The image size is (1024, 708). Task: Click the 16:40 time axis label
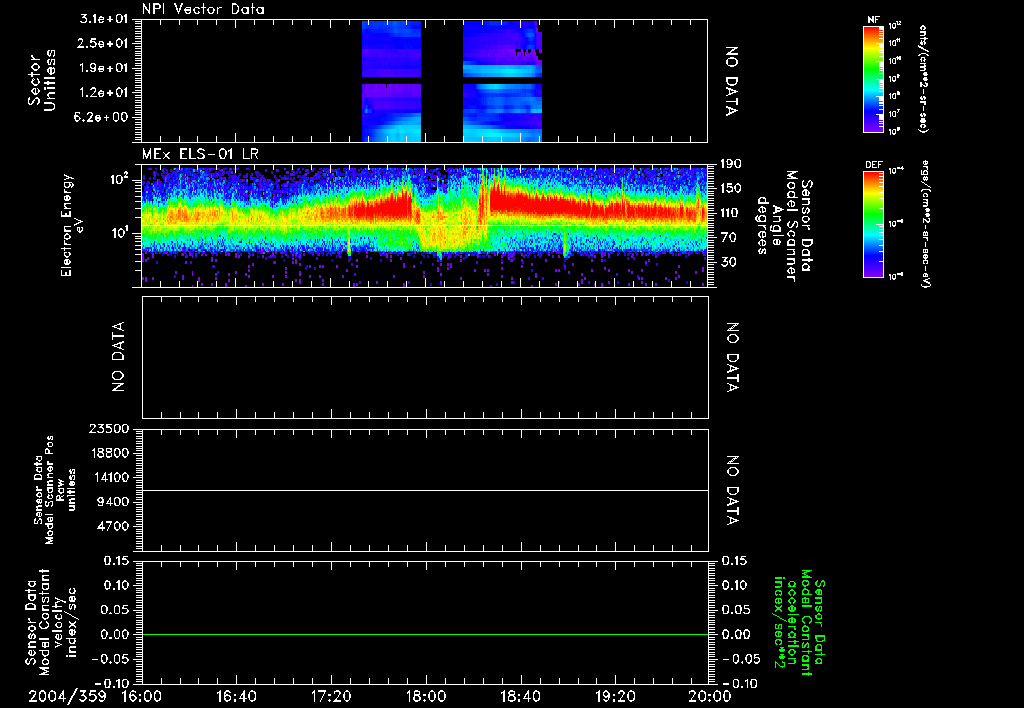click(x=236, y=696)
